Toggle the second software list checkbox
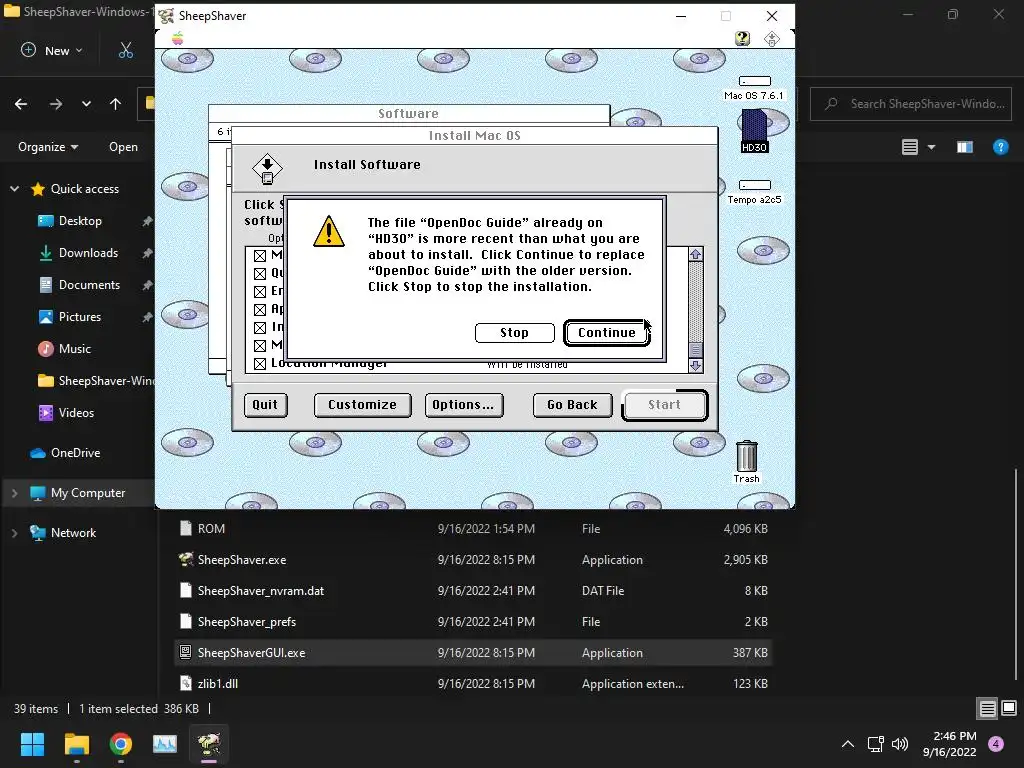The image size is (1024, 768). point(260,274)
